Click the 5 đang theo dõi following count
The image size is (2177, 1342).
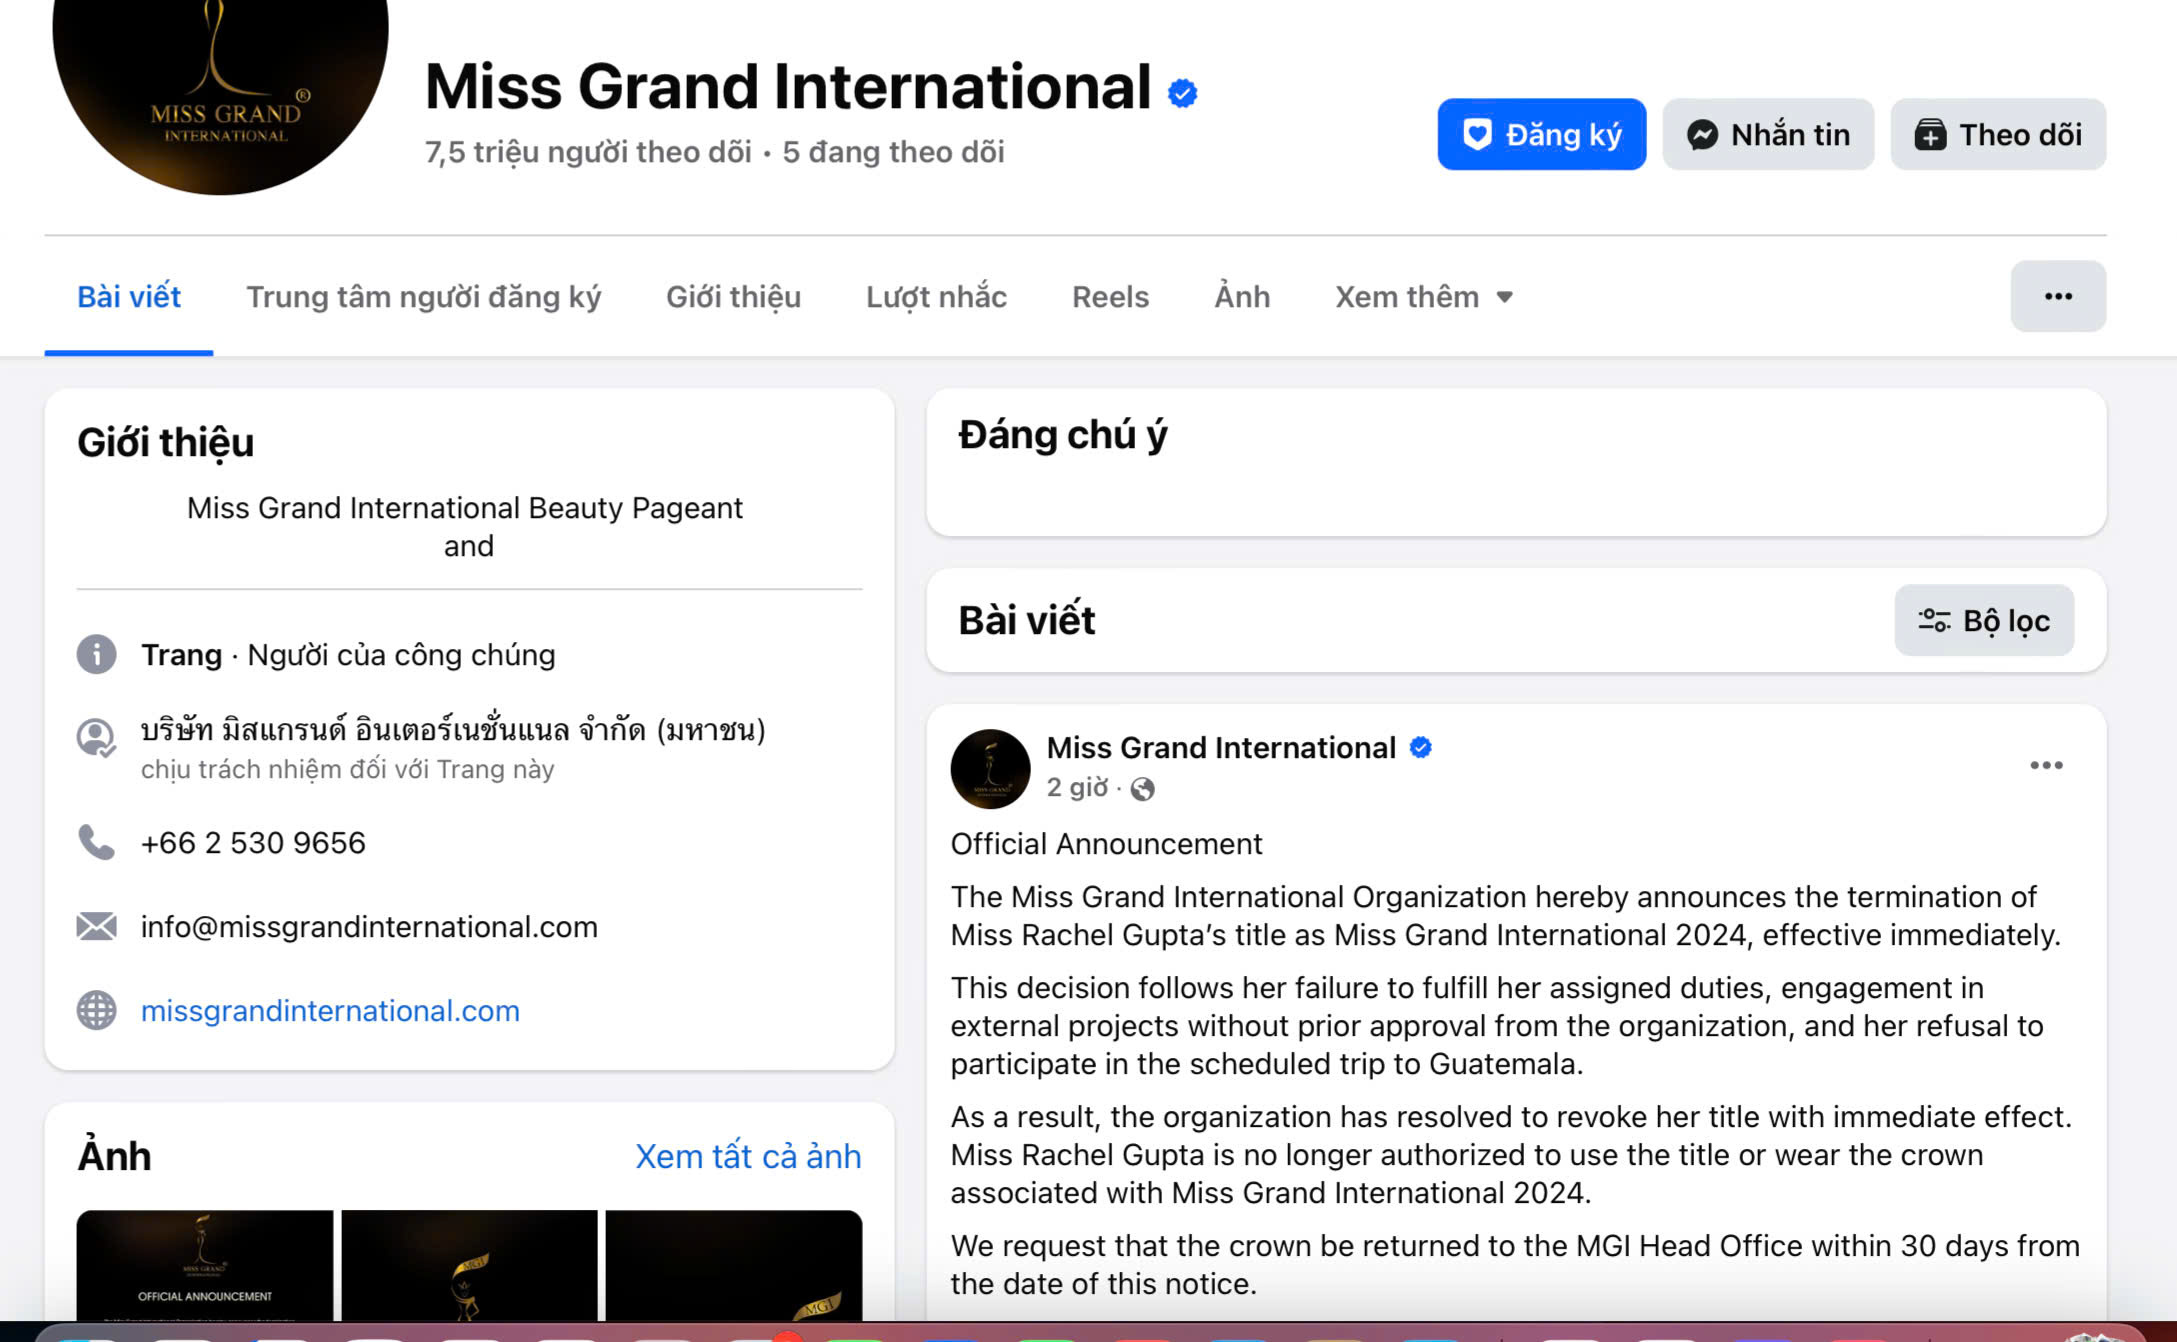893,152
